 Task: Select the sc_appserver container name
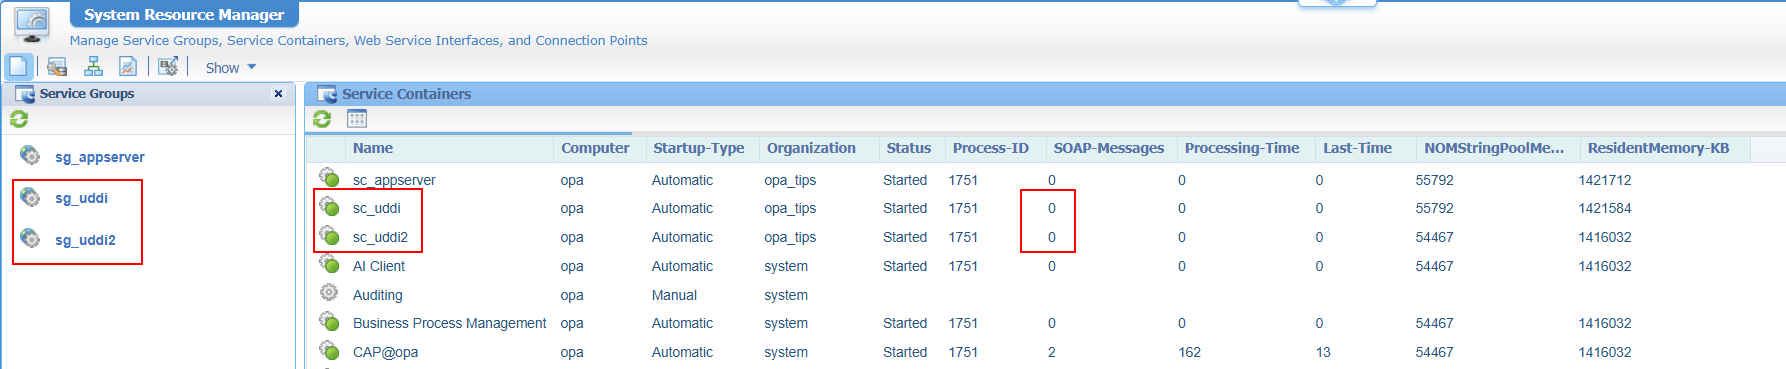click(x=394, y=180)
